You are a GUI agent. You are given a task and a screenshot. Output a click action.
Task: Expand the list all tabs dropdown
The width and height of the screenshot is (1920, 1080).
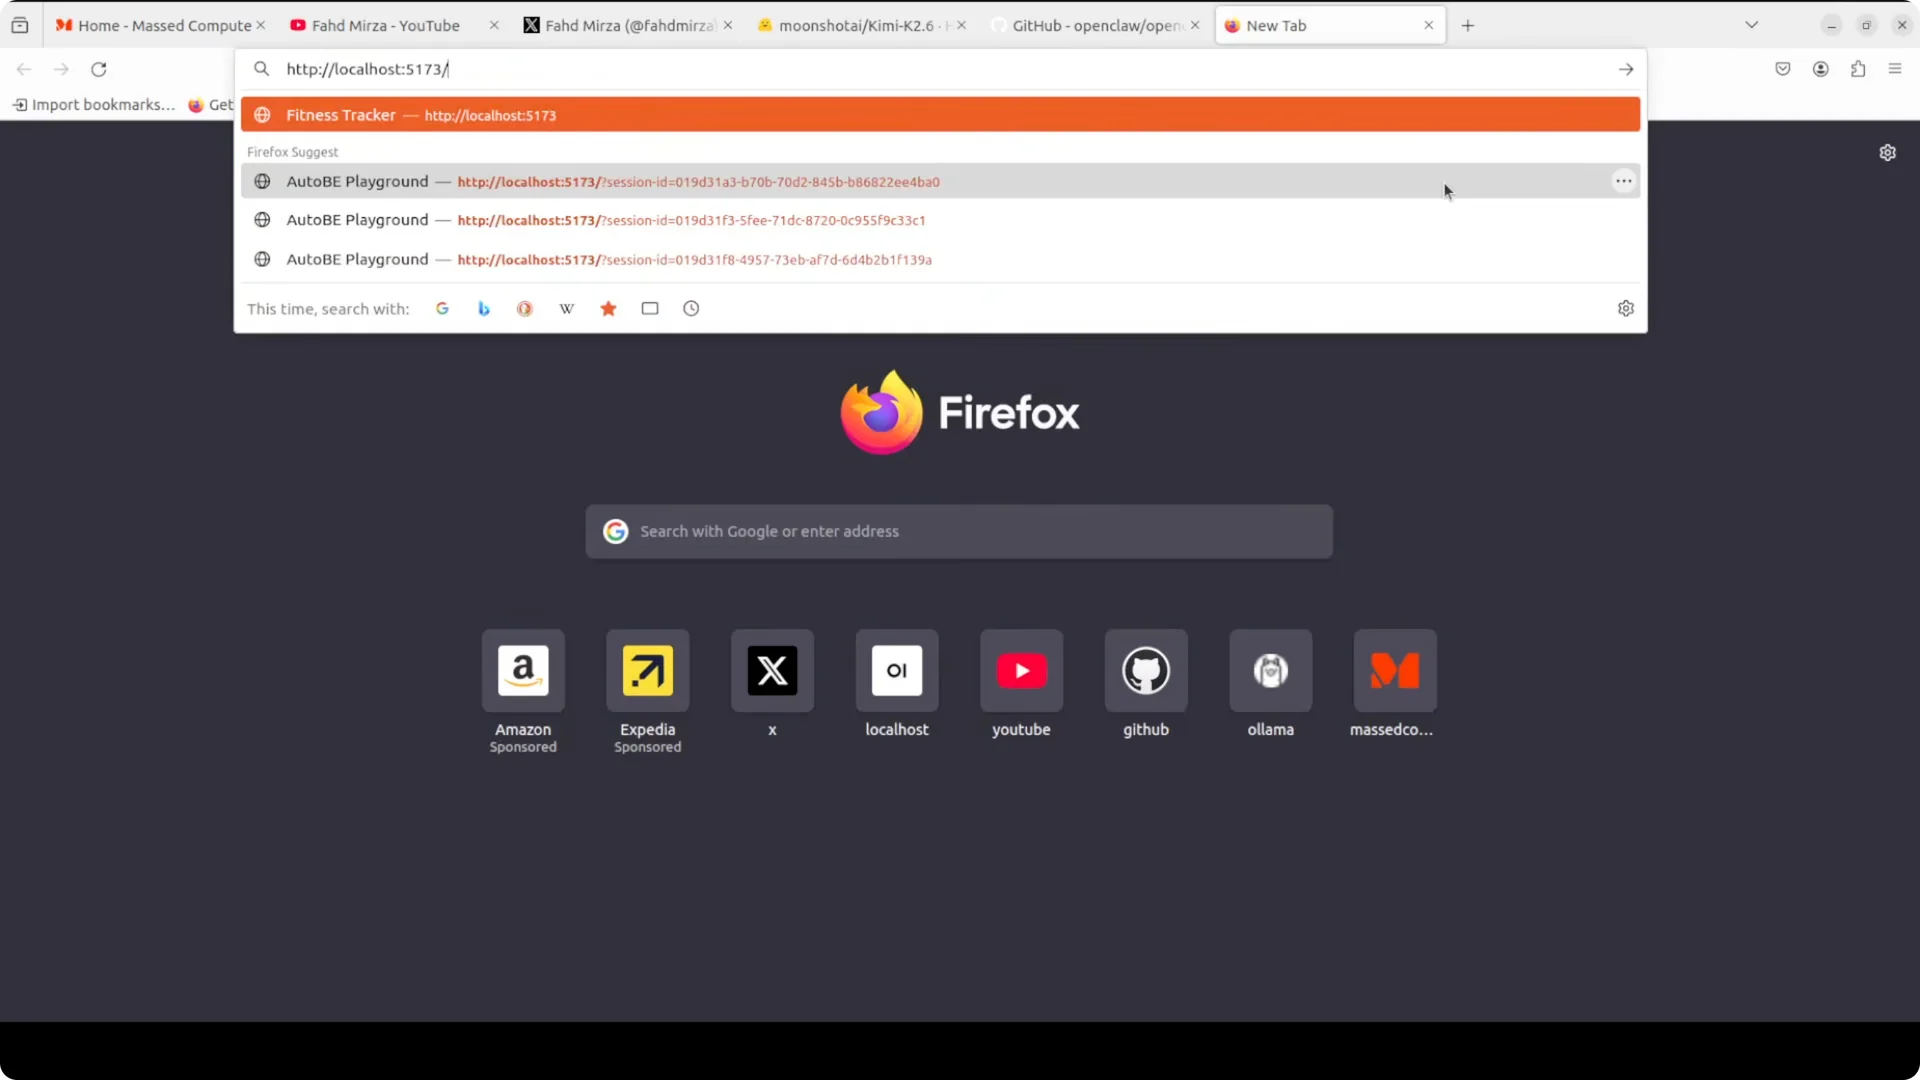1752,25
